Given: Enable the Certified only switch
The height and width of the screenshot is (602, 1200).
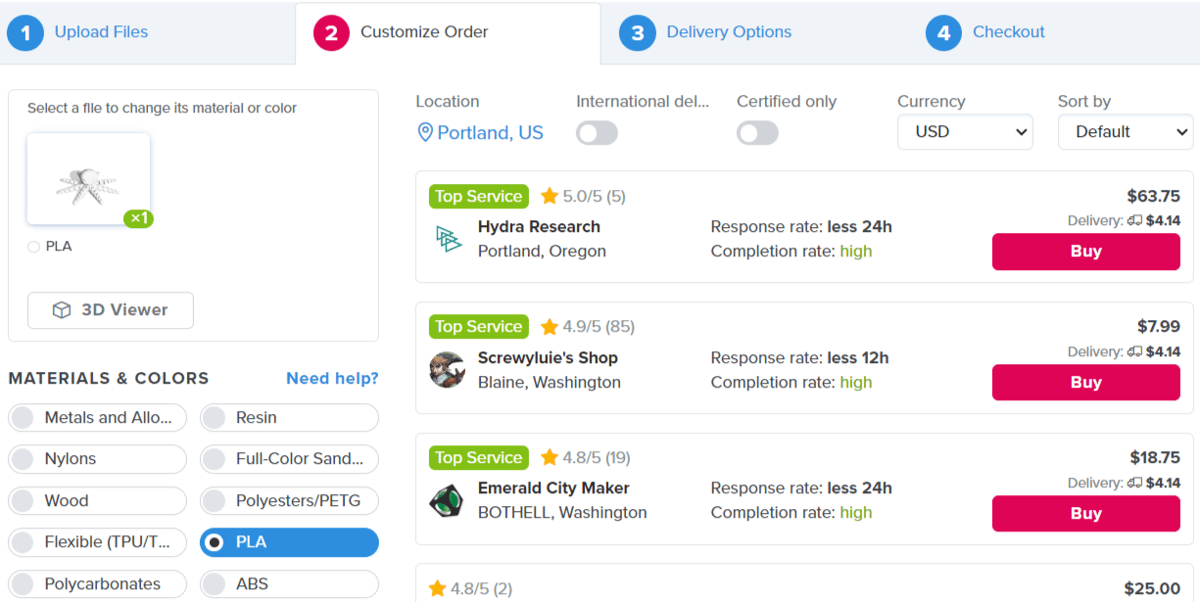Looking at the screenshot, I should pyautogui.click(x=757, y=133).
